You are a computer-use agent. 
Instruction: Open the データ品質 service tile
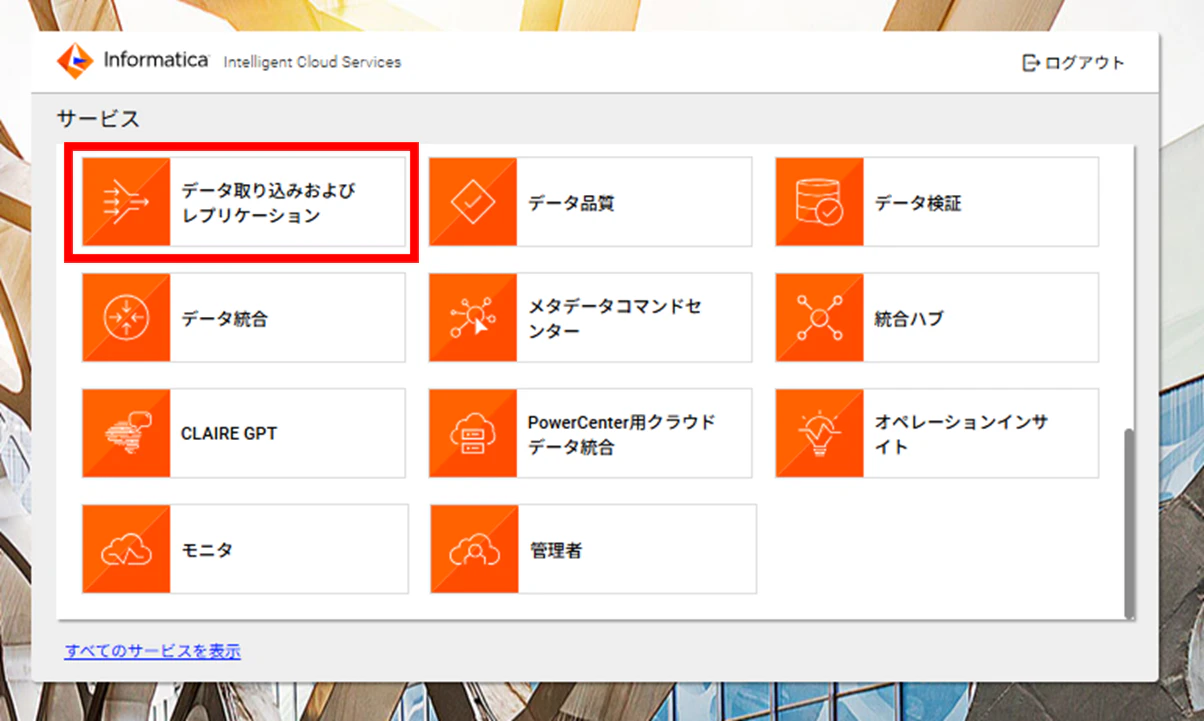click(x=590, y=202)
